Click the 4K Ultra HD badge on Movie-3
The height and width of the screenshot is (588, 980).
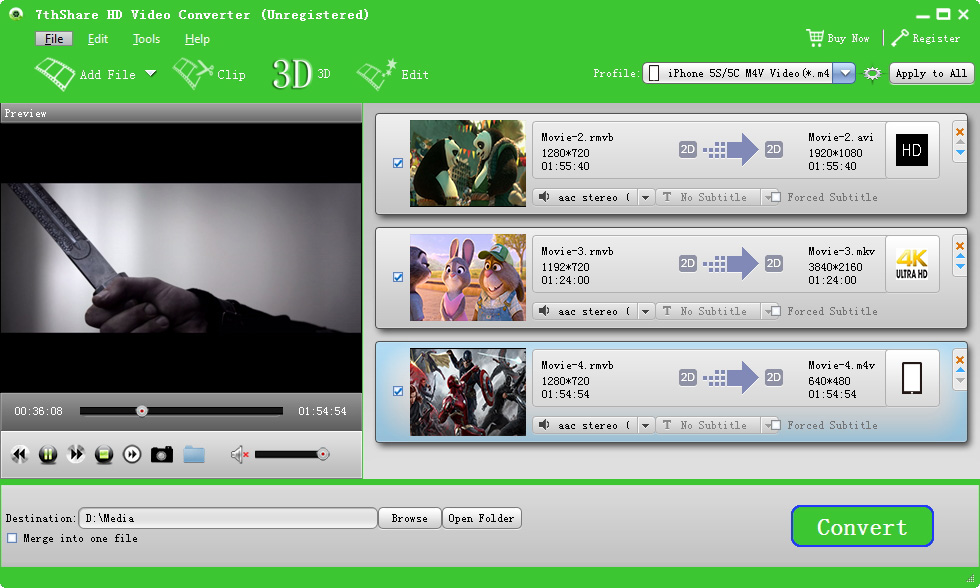[911, 264]
